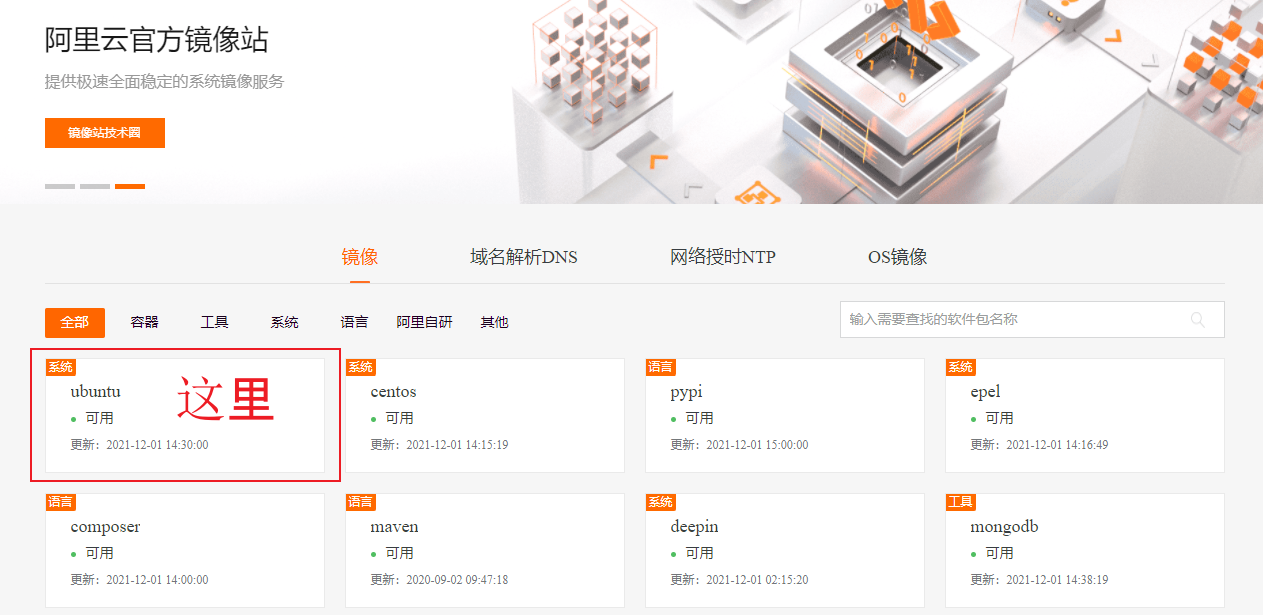Screen dimensions: 1263x615
Task: Enable the 阿里自研 category filter
Action: pyautogui.click(x=424, y=322)
